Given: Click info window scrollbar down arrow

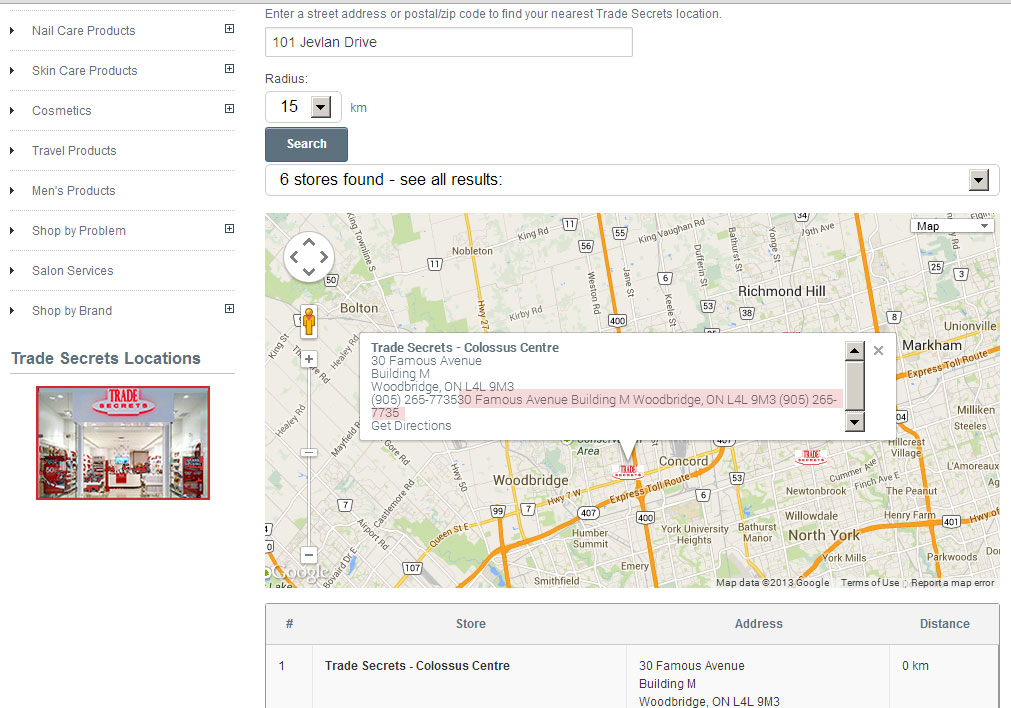Looking at the screenshot, I should (854, 422).
